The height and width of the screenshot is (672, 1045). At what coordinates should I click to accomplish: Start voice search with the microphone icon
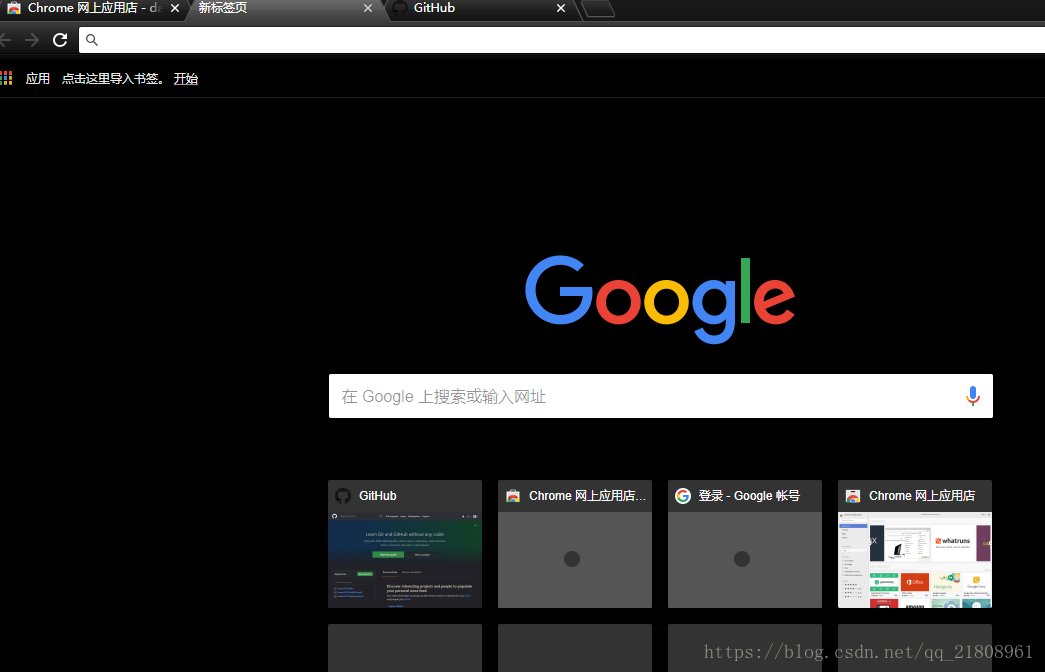click(972, 396)
